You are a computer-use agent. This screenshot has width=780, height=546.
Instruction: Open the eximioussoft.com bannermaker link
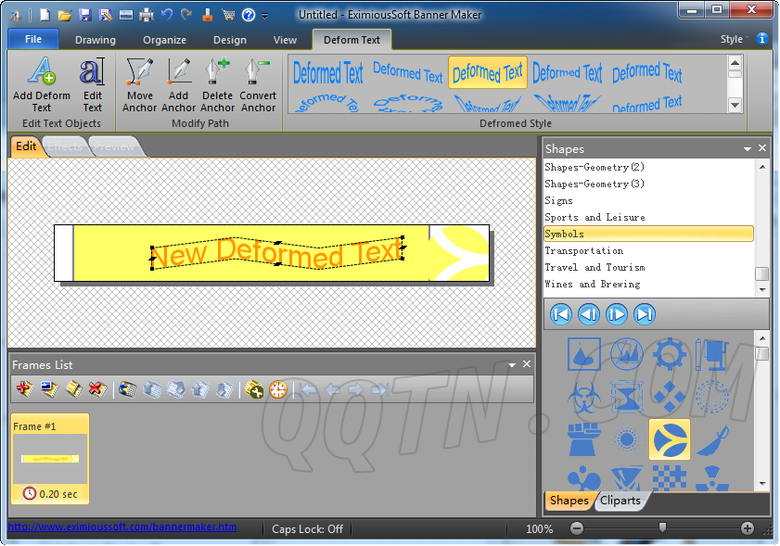point(122,527)
